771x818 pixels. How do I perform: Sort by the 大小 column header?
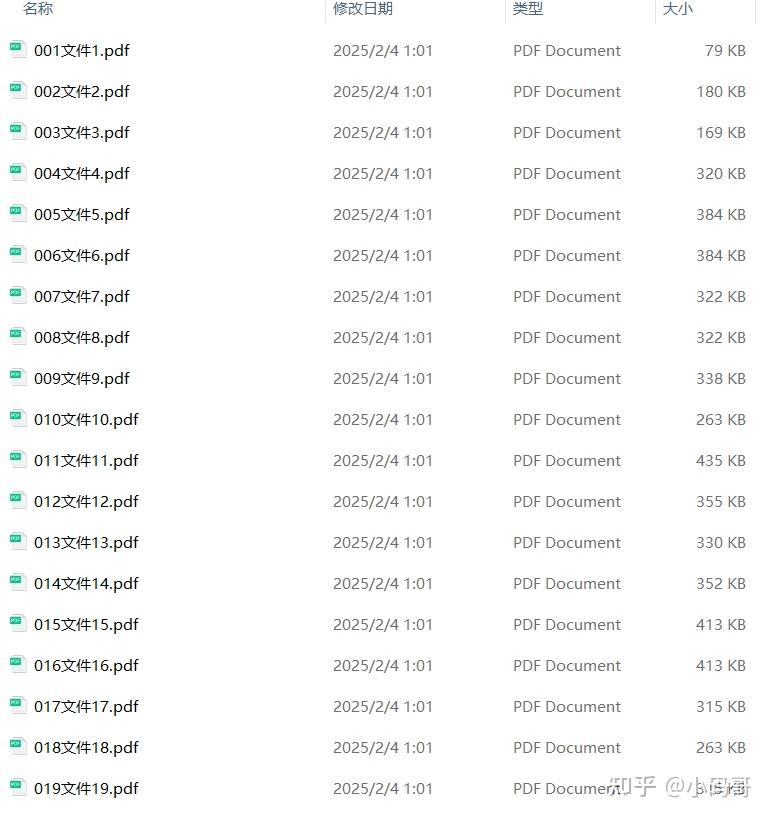[678, 9]
